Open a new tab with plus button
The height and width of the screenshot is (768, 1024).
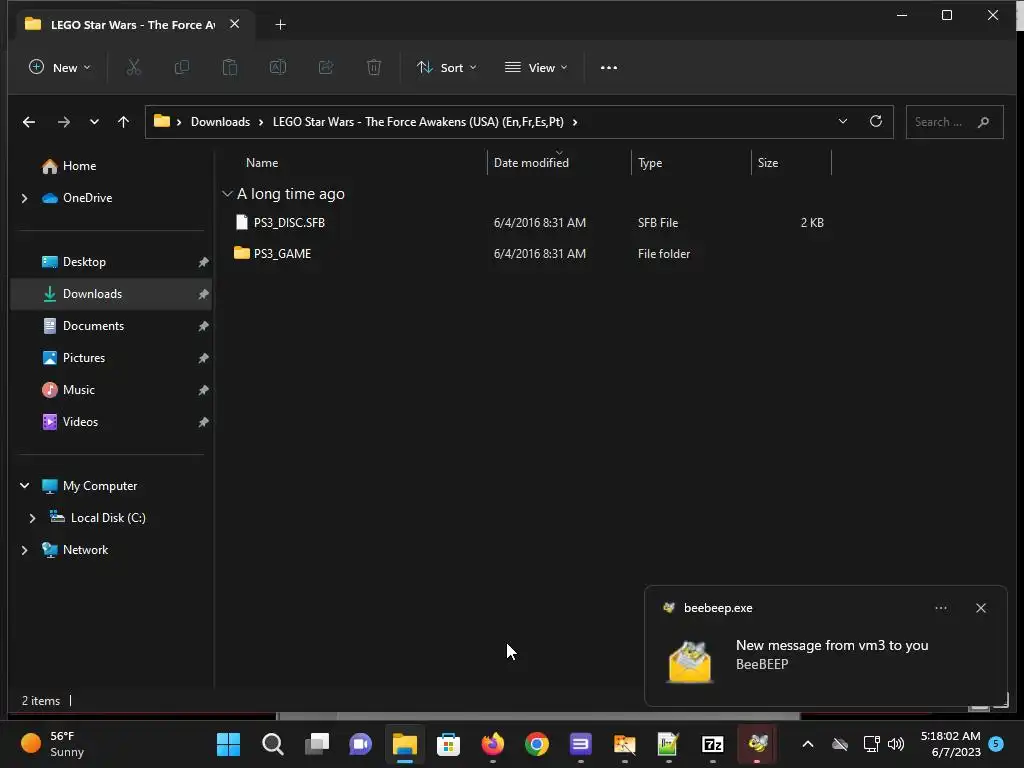click(280, 25)
